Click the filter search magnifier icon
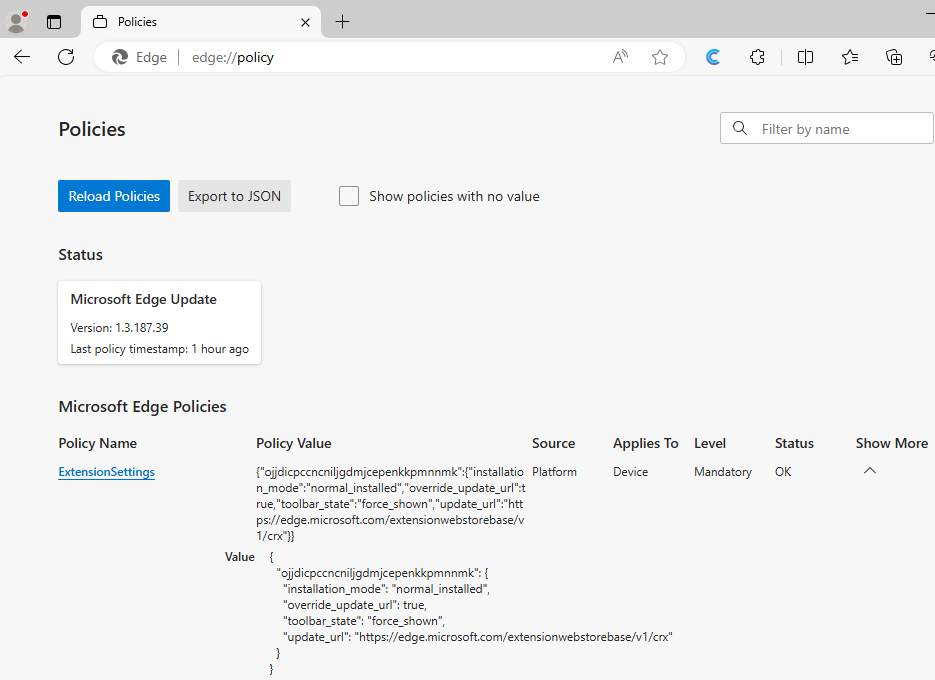Screen dimensions: 935x680 [x=739, y=128]
